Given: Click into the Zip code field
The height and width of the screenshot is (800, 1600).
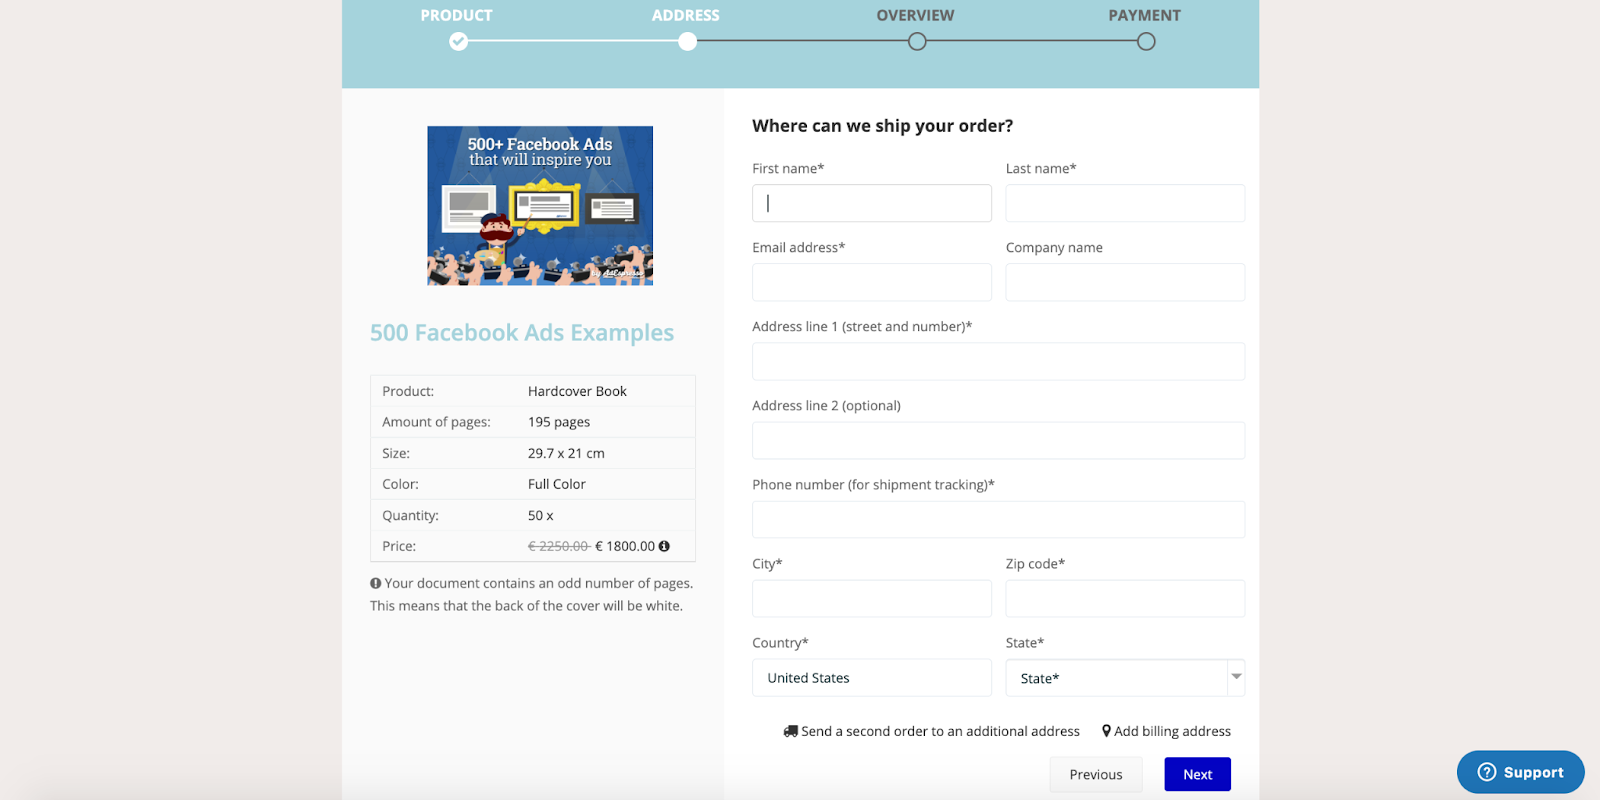Looking at the screenshot, I should (1125, 598).
